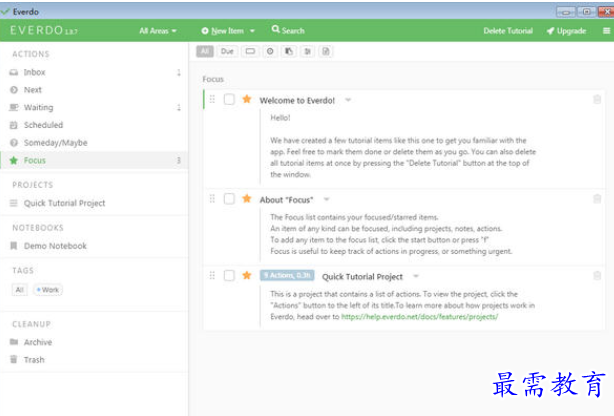Click the Quick Tutorial Project item title
This screenshot has width=614, height=416.
point(362,277)
